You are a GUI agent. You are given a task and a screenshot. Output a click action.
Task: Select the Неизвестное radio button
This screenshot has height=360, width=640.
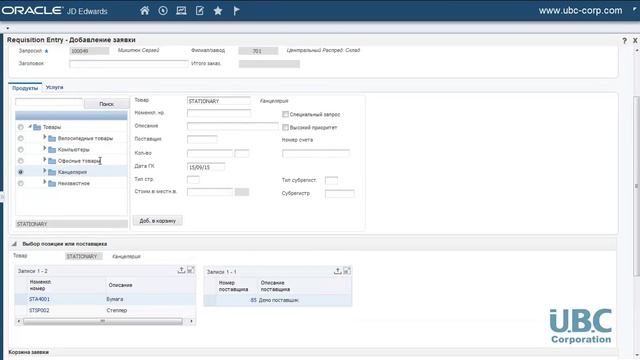click(20, 184)
